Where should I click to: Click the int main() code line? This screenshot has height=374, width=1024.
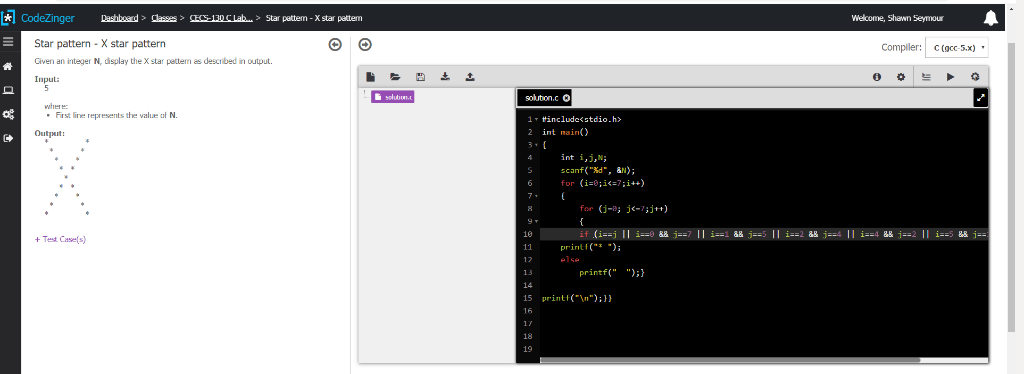click(566, 132)
